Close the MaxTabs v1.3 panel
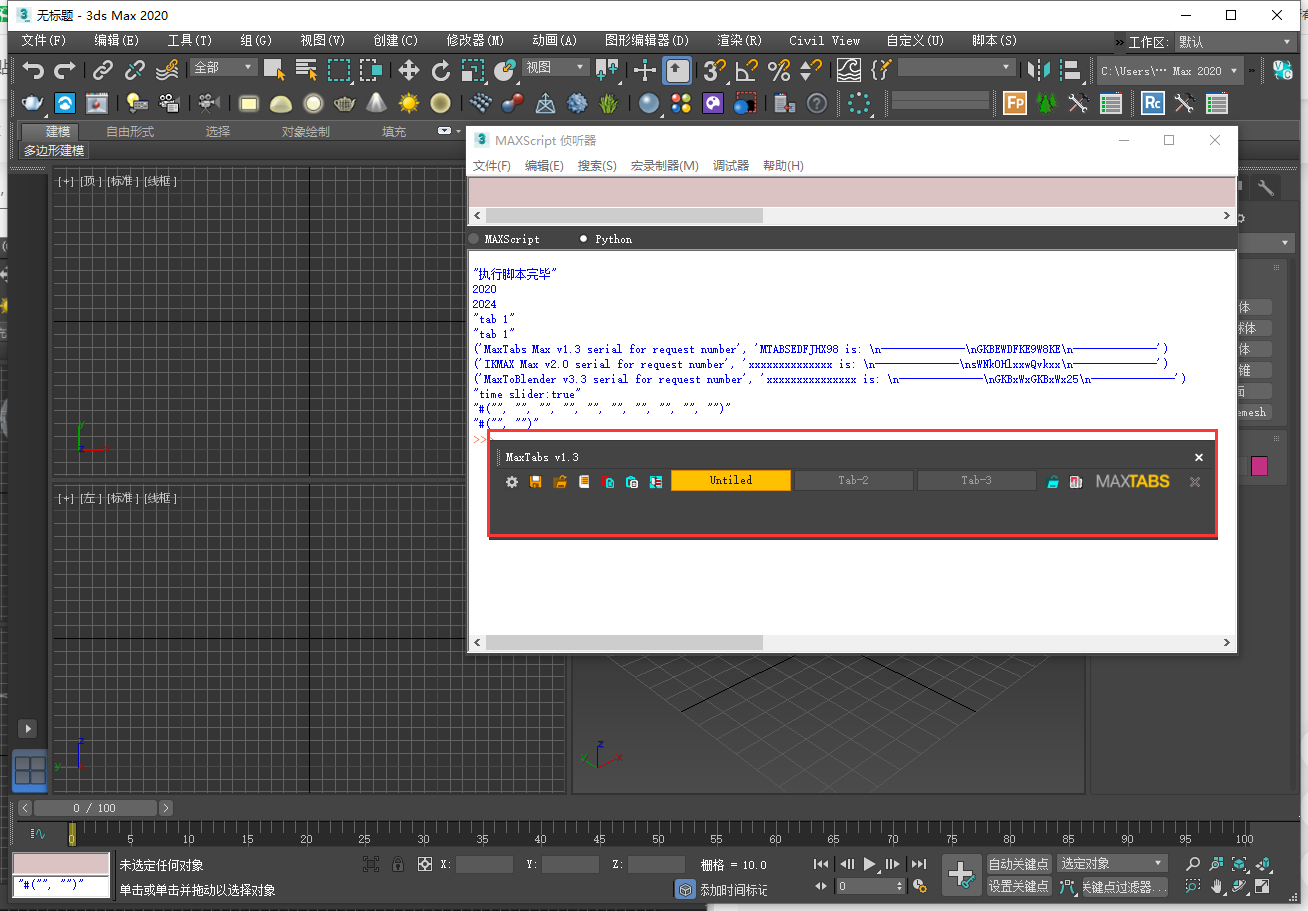Viewport: 1308px width, 911px height. pyautogui.click(x=1199, y=457)
